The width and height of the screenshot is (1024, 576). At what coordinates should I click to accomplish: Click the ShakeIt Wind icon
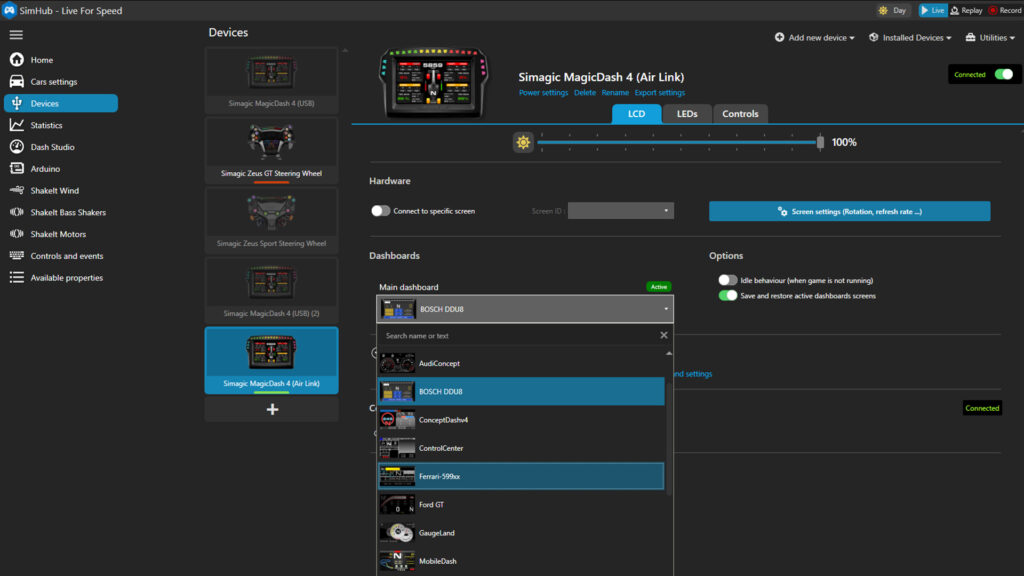coord(16,190)
